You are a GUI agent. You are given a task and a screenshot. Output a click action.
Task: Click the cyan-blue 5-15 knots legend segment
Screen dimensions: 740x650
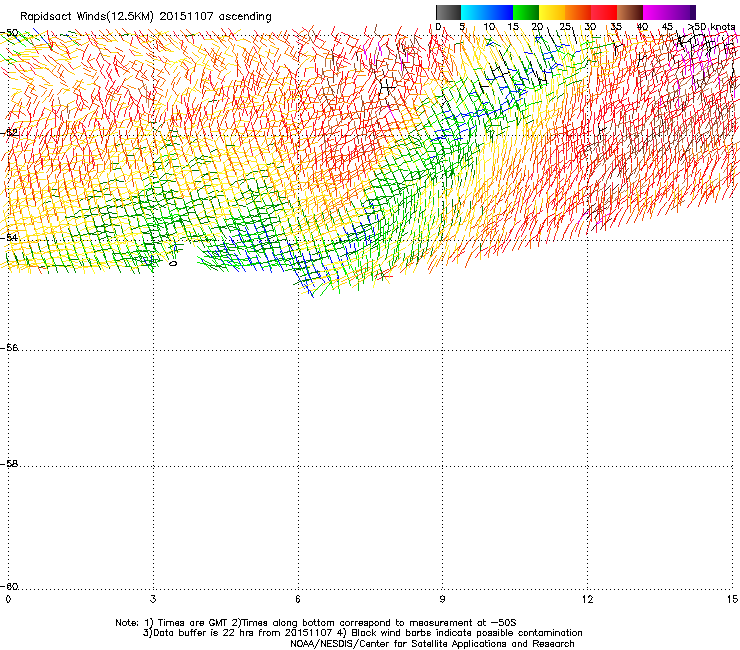[x=487, y=12]
